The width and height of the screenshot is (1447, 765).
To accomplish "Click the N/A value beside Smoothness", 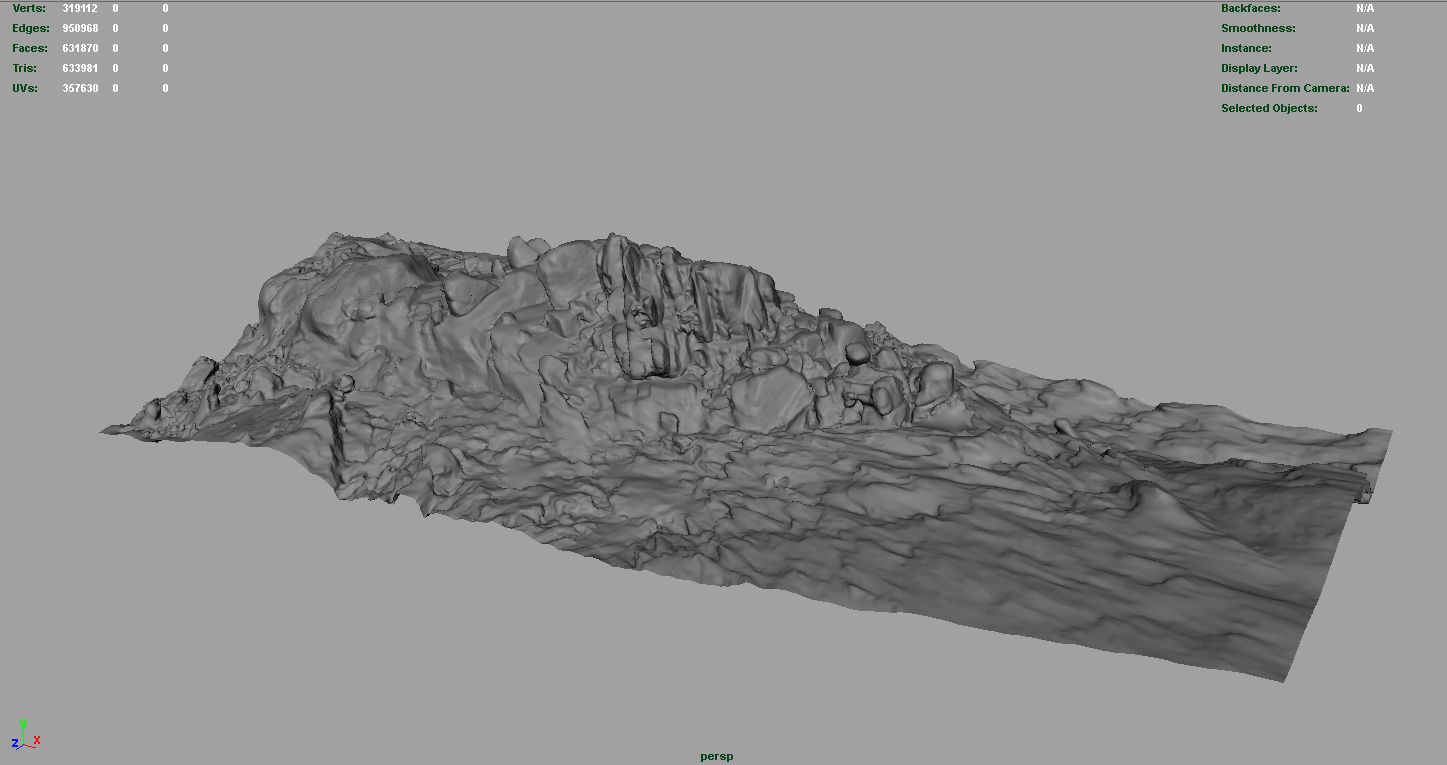I will tap(1365, 28).
